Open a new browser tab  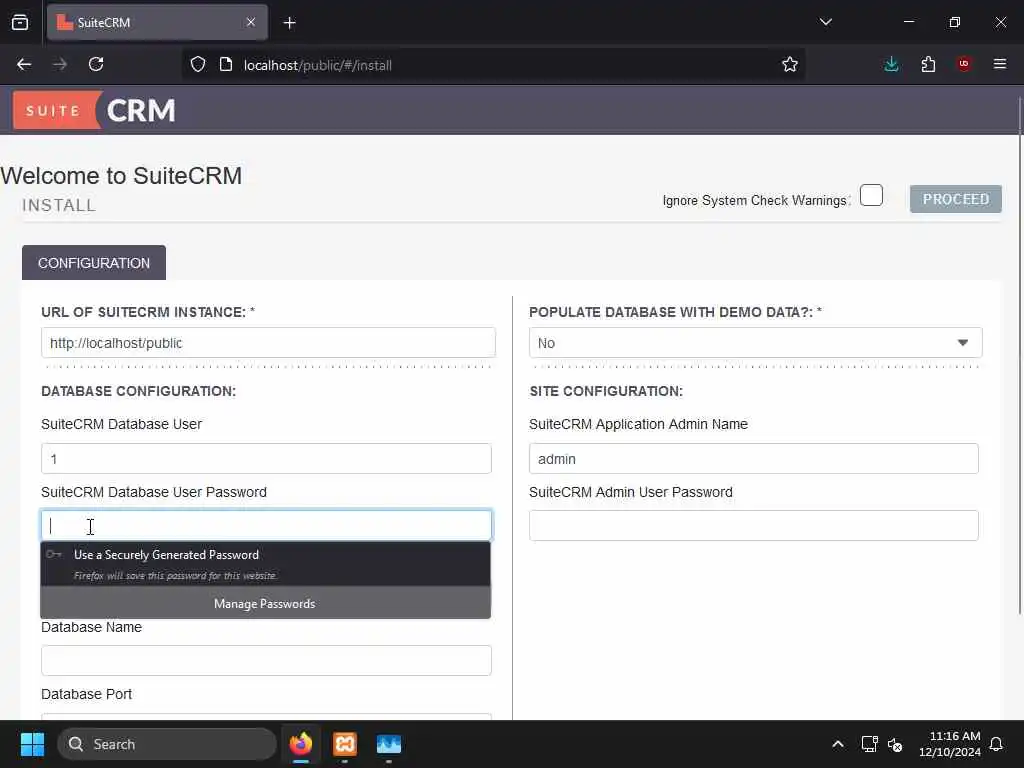(x=290, y=23)
